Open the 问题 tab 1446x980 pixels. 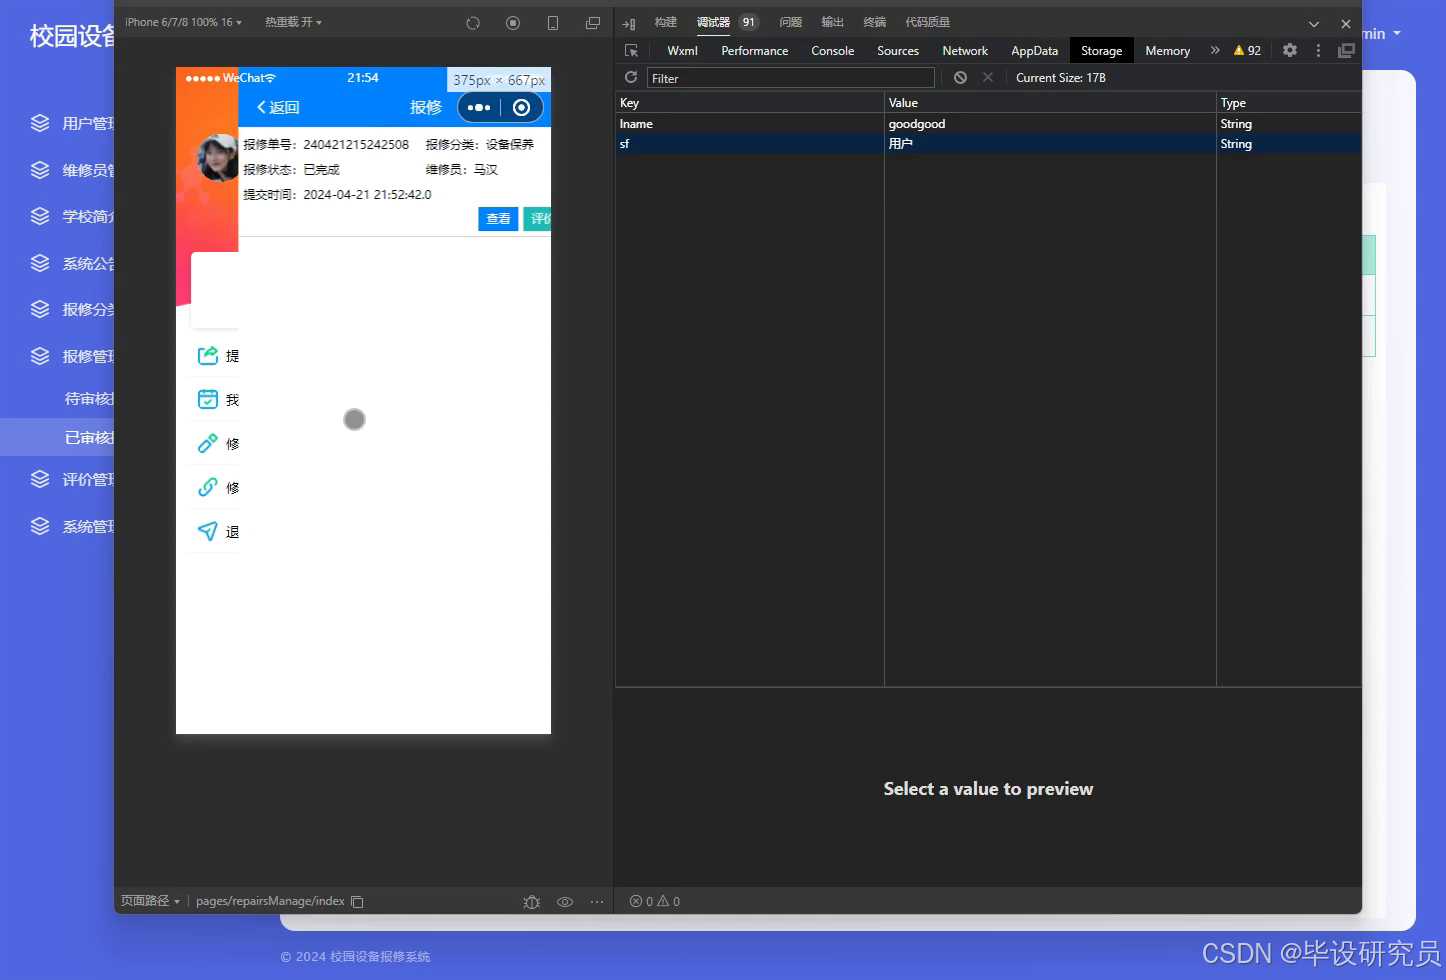click(x=791, y=22)
